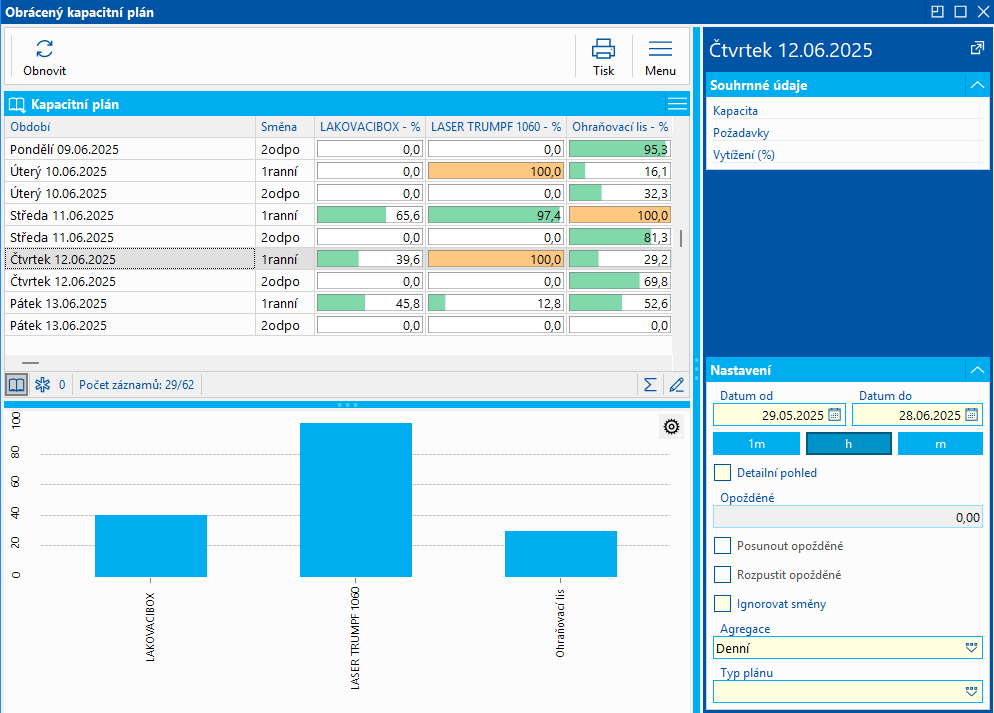Click the h period button
This screenshot has height=713, width=994.
pos(848,444)
